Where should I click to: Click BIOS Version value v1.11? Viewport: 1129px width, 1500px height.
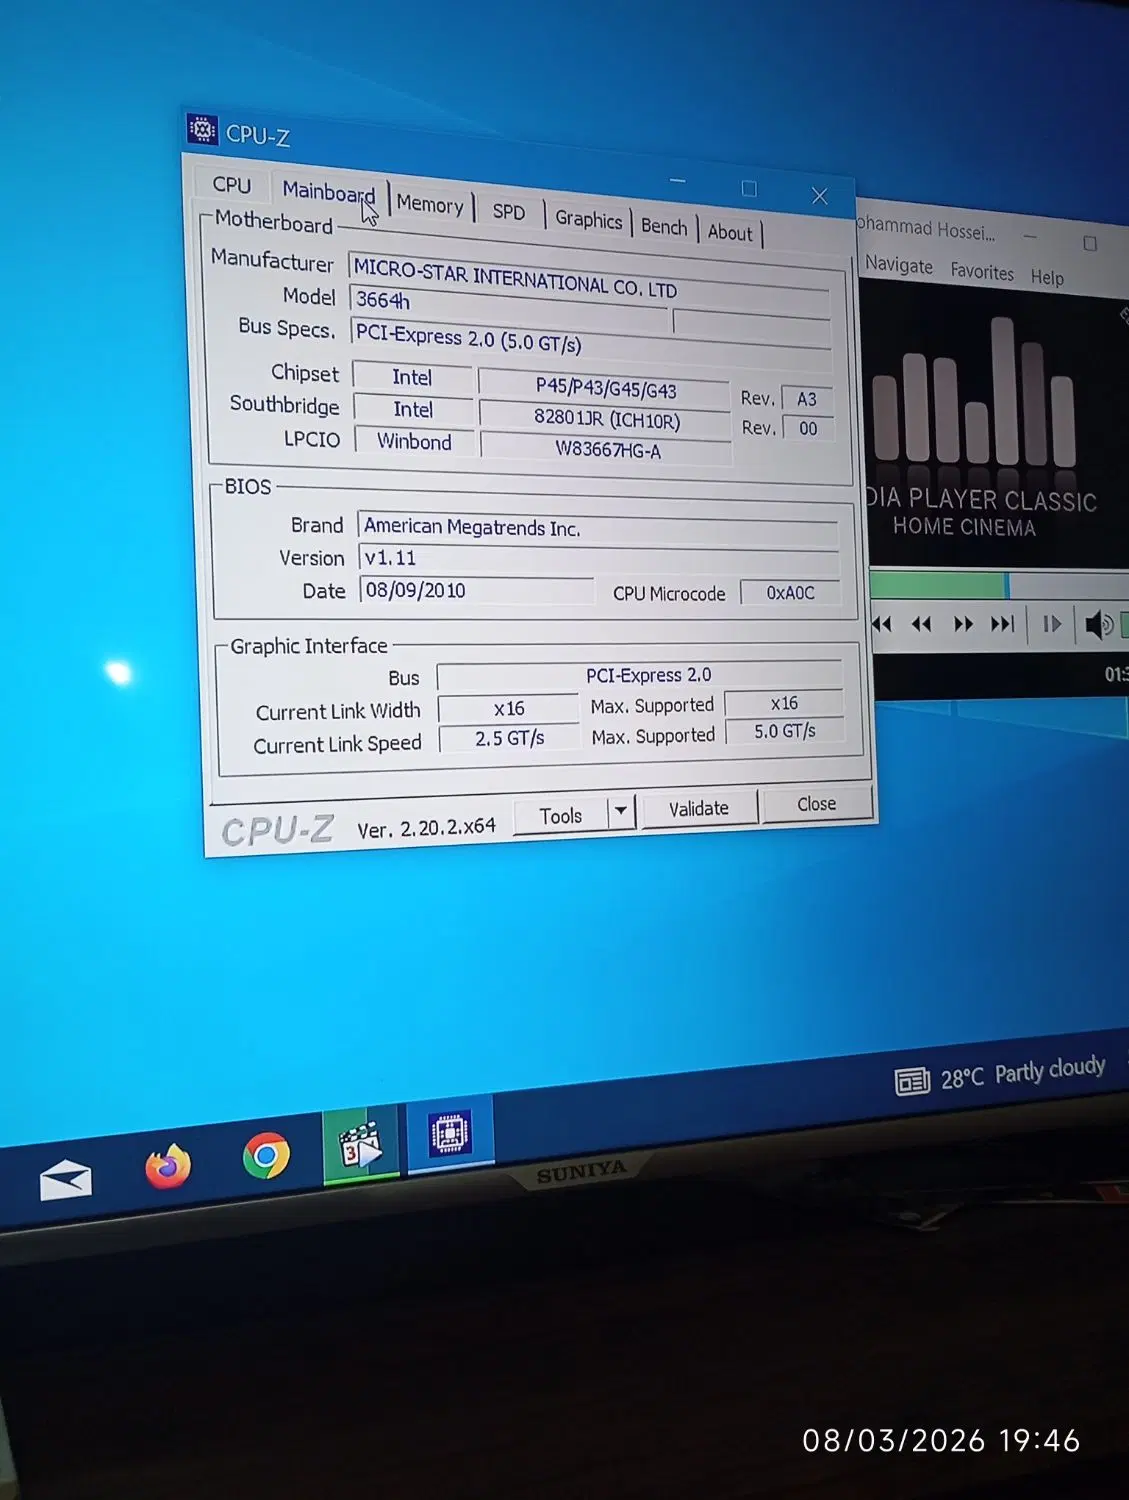coord(598,560)
